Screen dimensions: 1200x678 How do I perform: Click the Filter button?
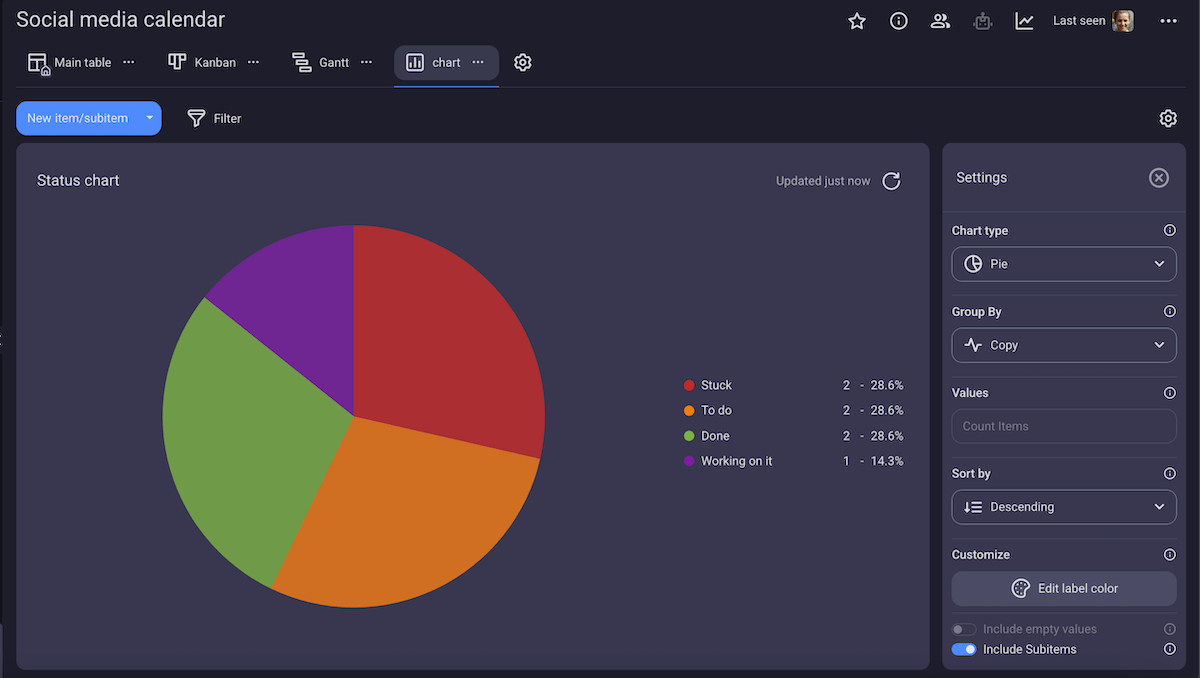214,118
